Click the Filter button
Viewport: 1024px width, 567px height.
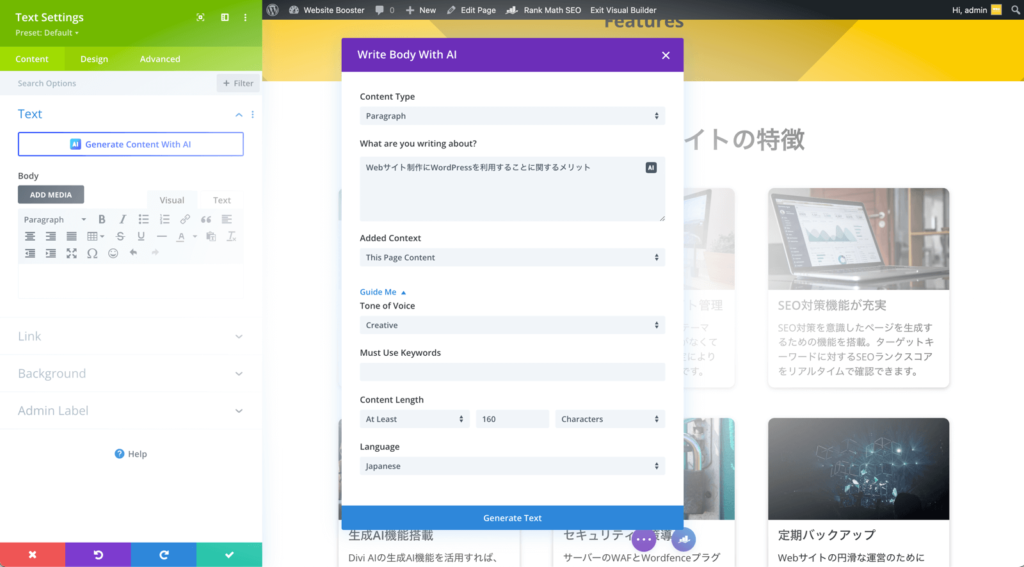(x=238, y=83)
